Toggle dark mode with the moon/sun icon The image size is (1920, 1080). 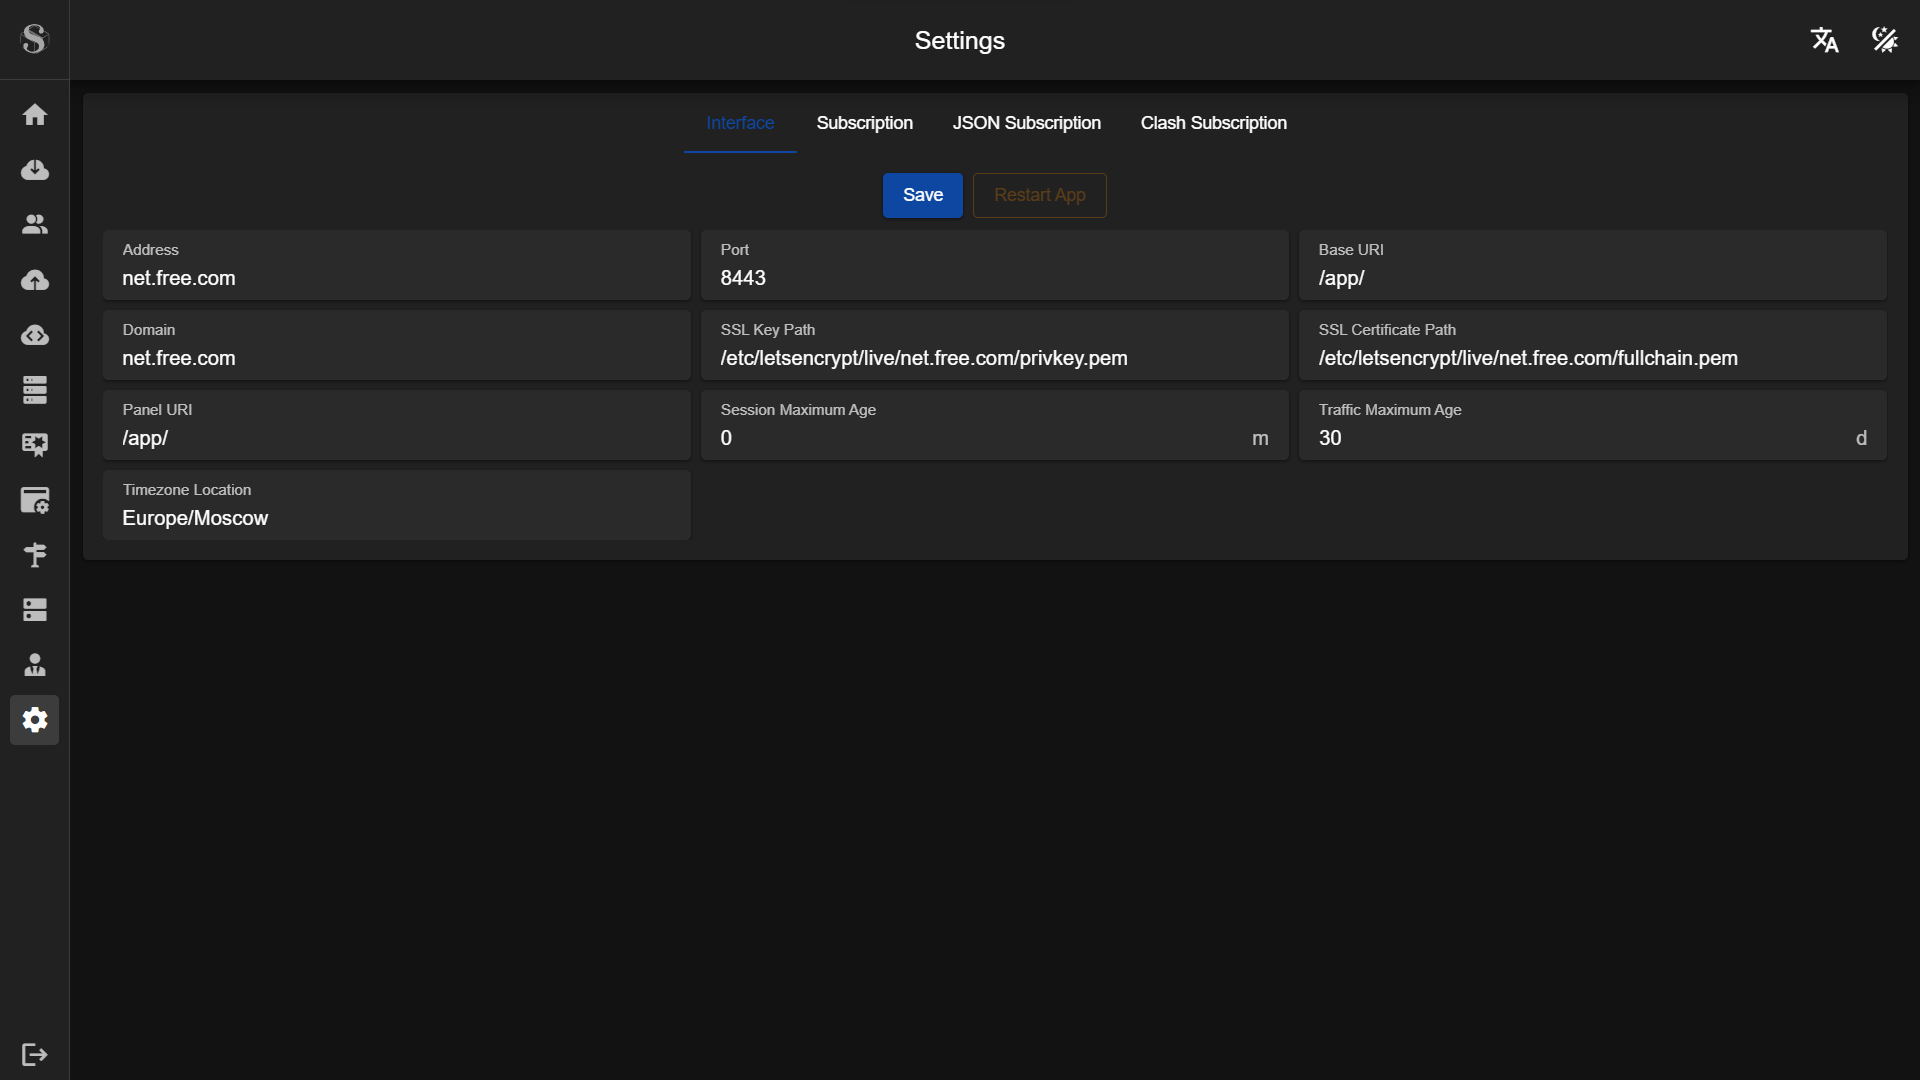[1884, 40]
